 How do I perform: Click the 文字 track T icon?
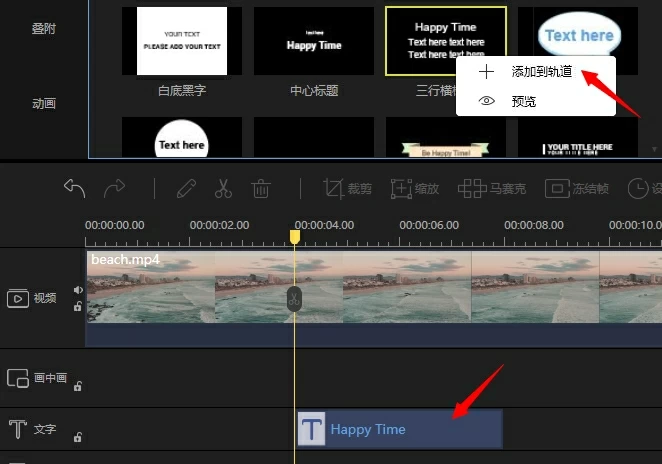point(18,429)
